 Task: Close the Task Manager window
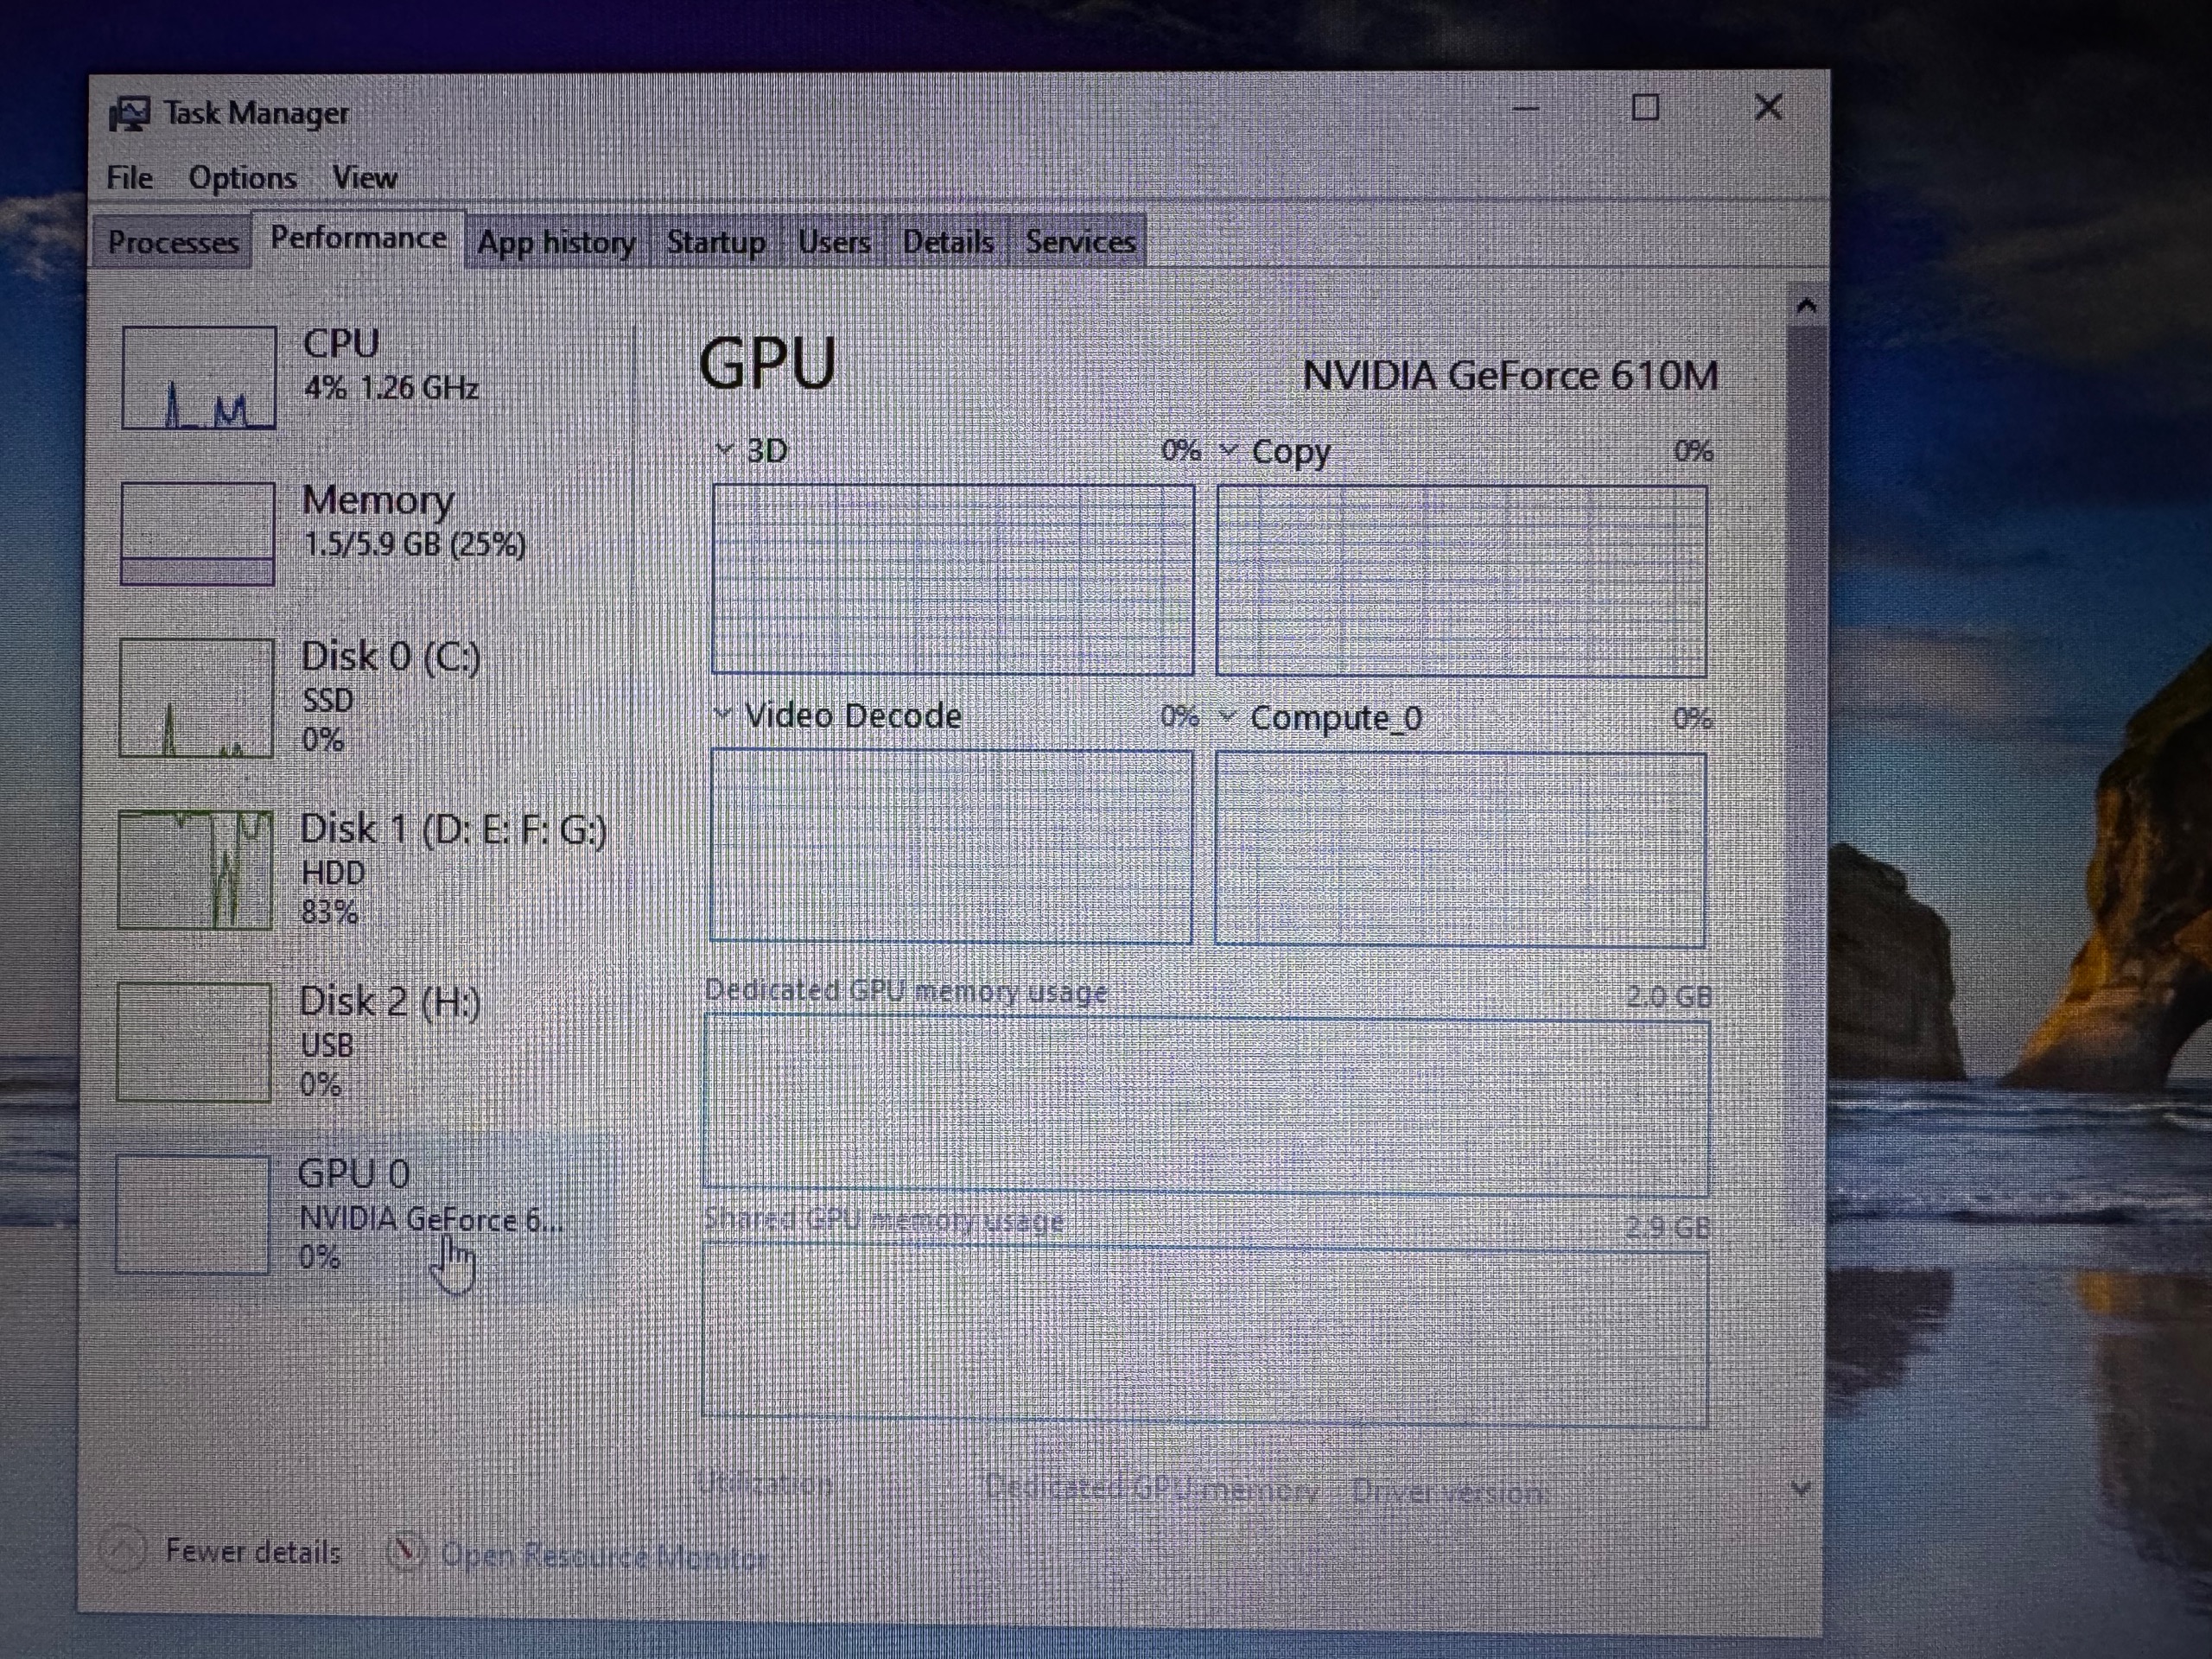[1768, 107]
